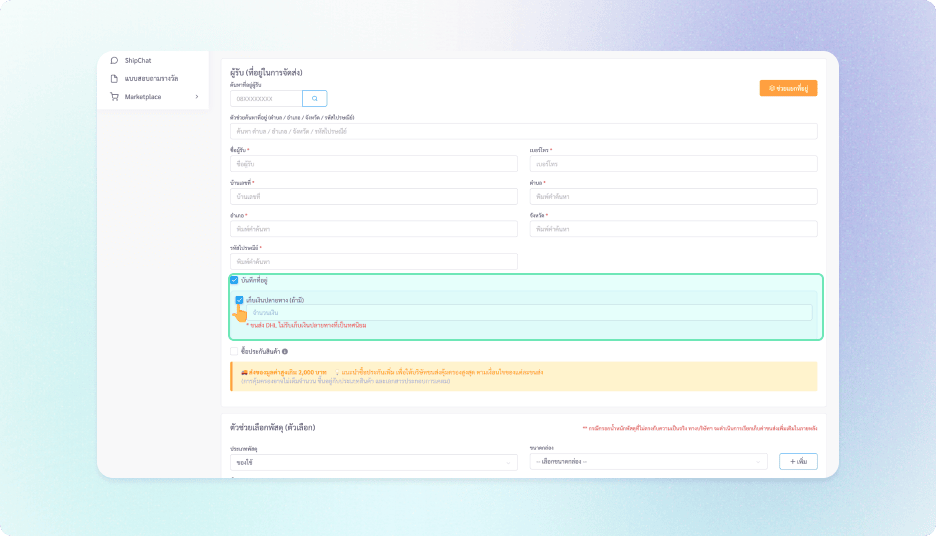Click the info icon beside product insurance

point(285,352)
